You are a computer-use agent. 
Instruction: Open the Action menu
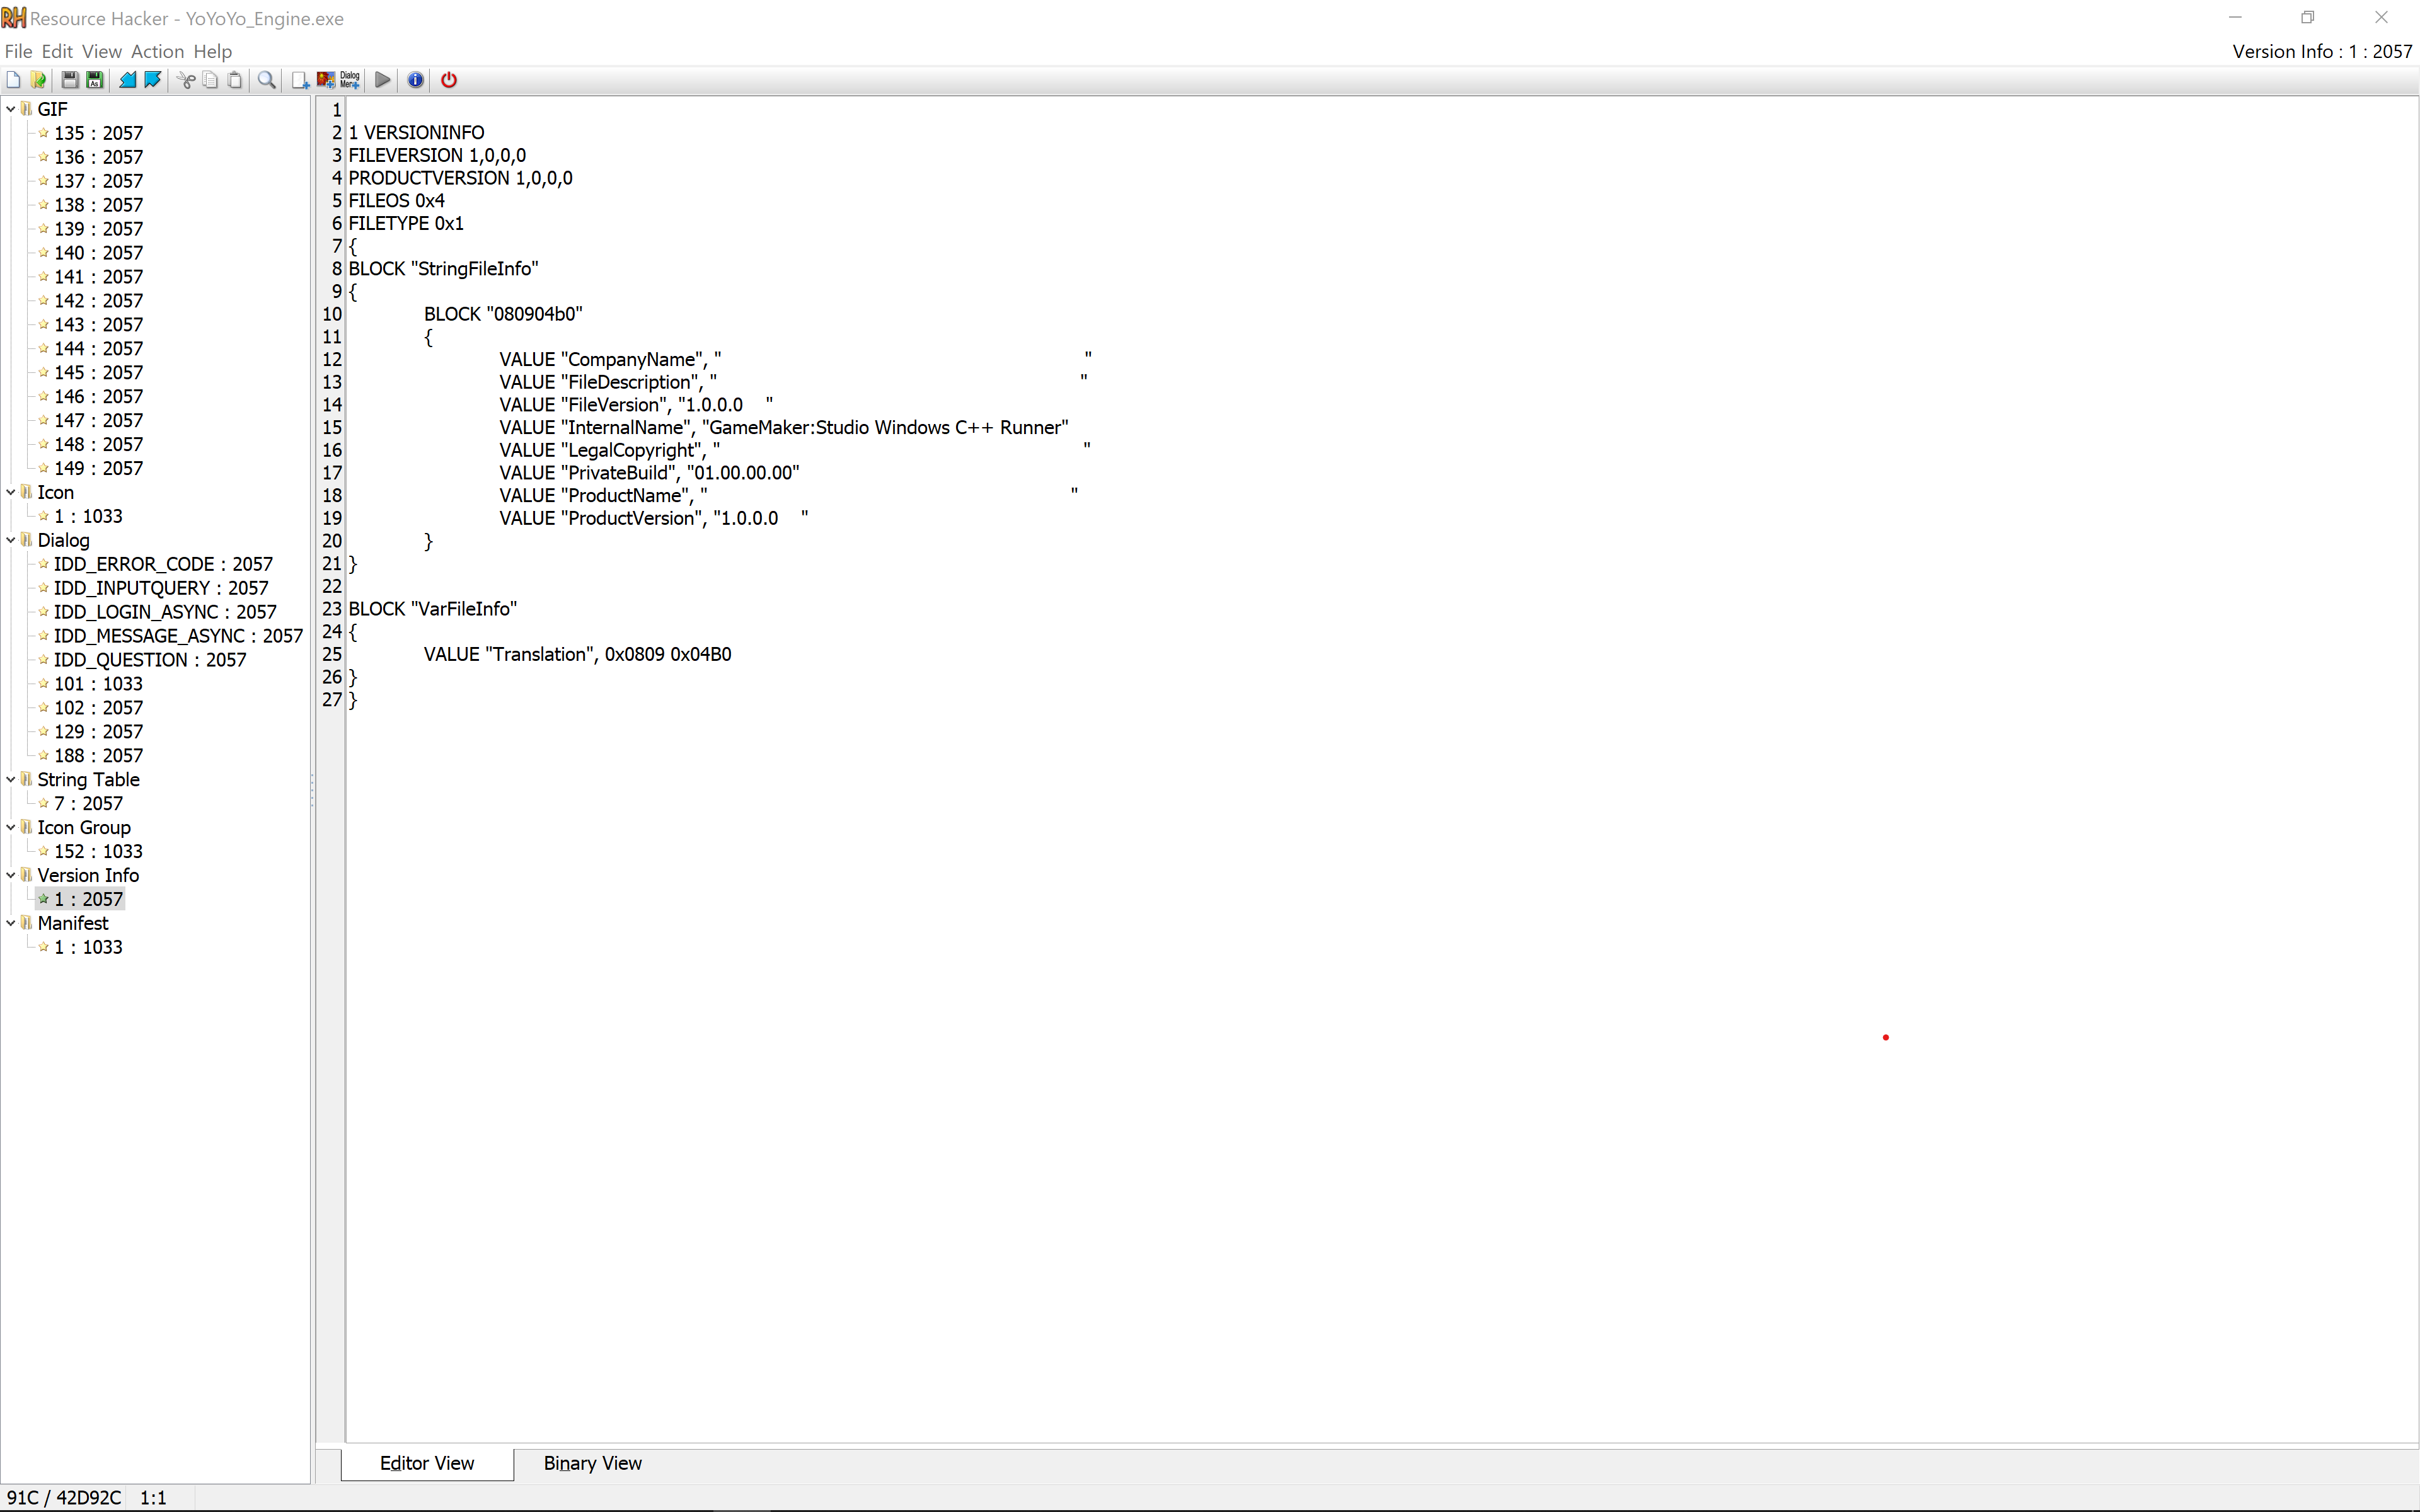pyautogui.click(x=157, y=51)
